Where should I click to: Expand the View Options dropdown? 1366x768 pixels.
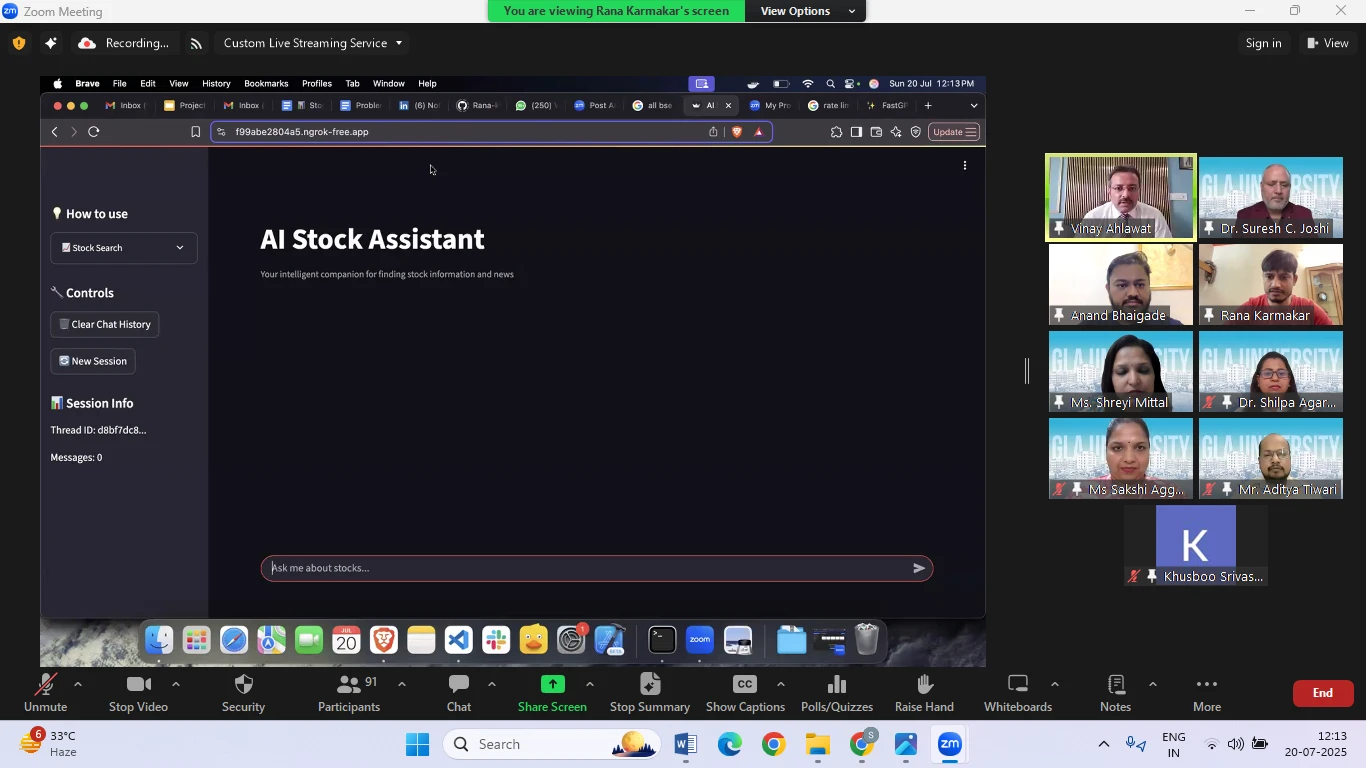tap(808, 11)
